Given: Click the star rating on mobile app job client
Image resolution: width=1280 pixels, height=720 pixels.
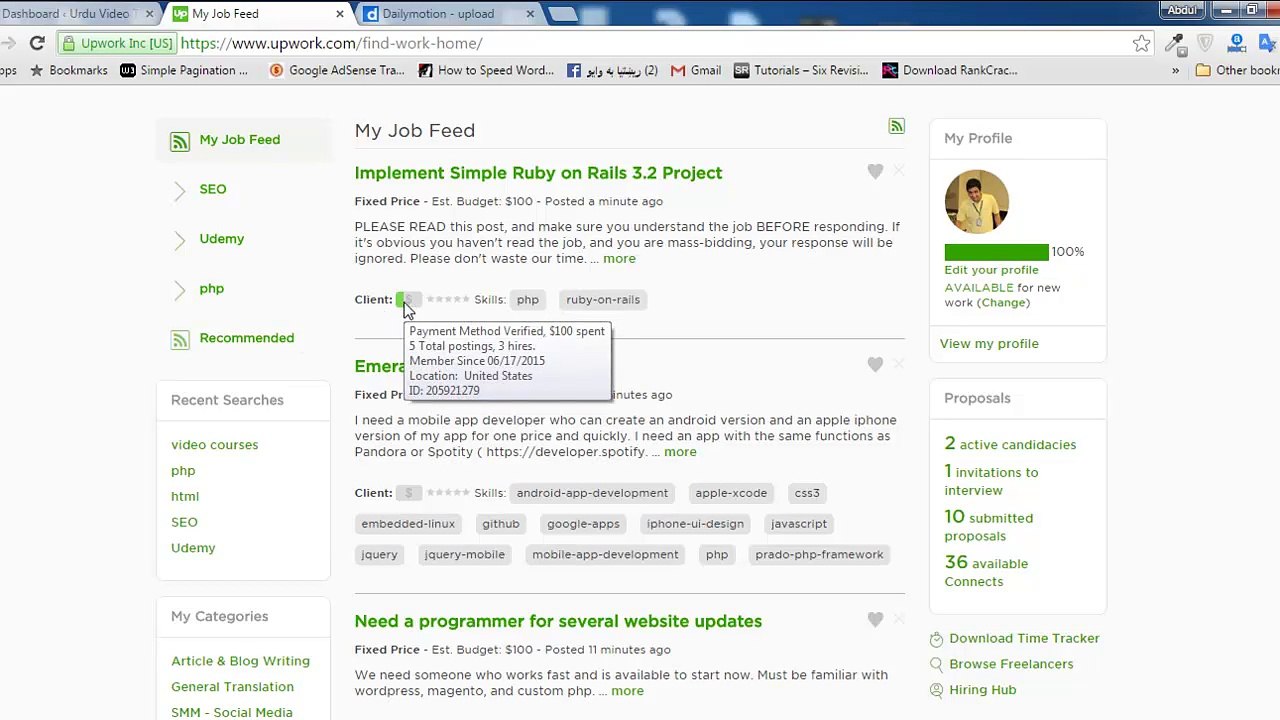Looking at the screenshot, I should (x=448, y=492).
